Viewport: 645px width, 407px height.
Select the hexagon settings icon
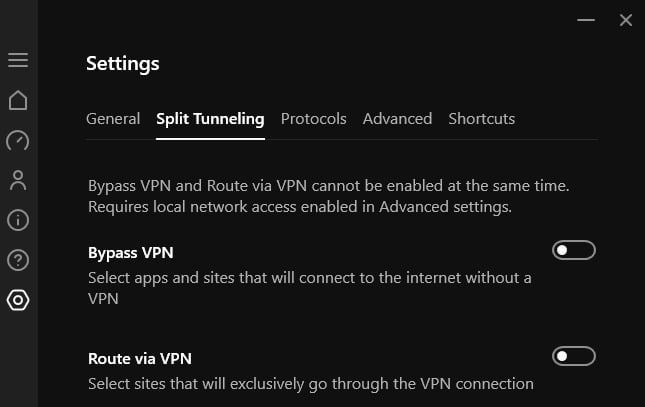click(18, 300)
